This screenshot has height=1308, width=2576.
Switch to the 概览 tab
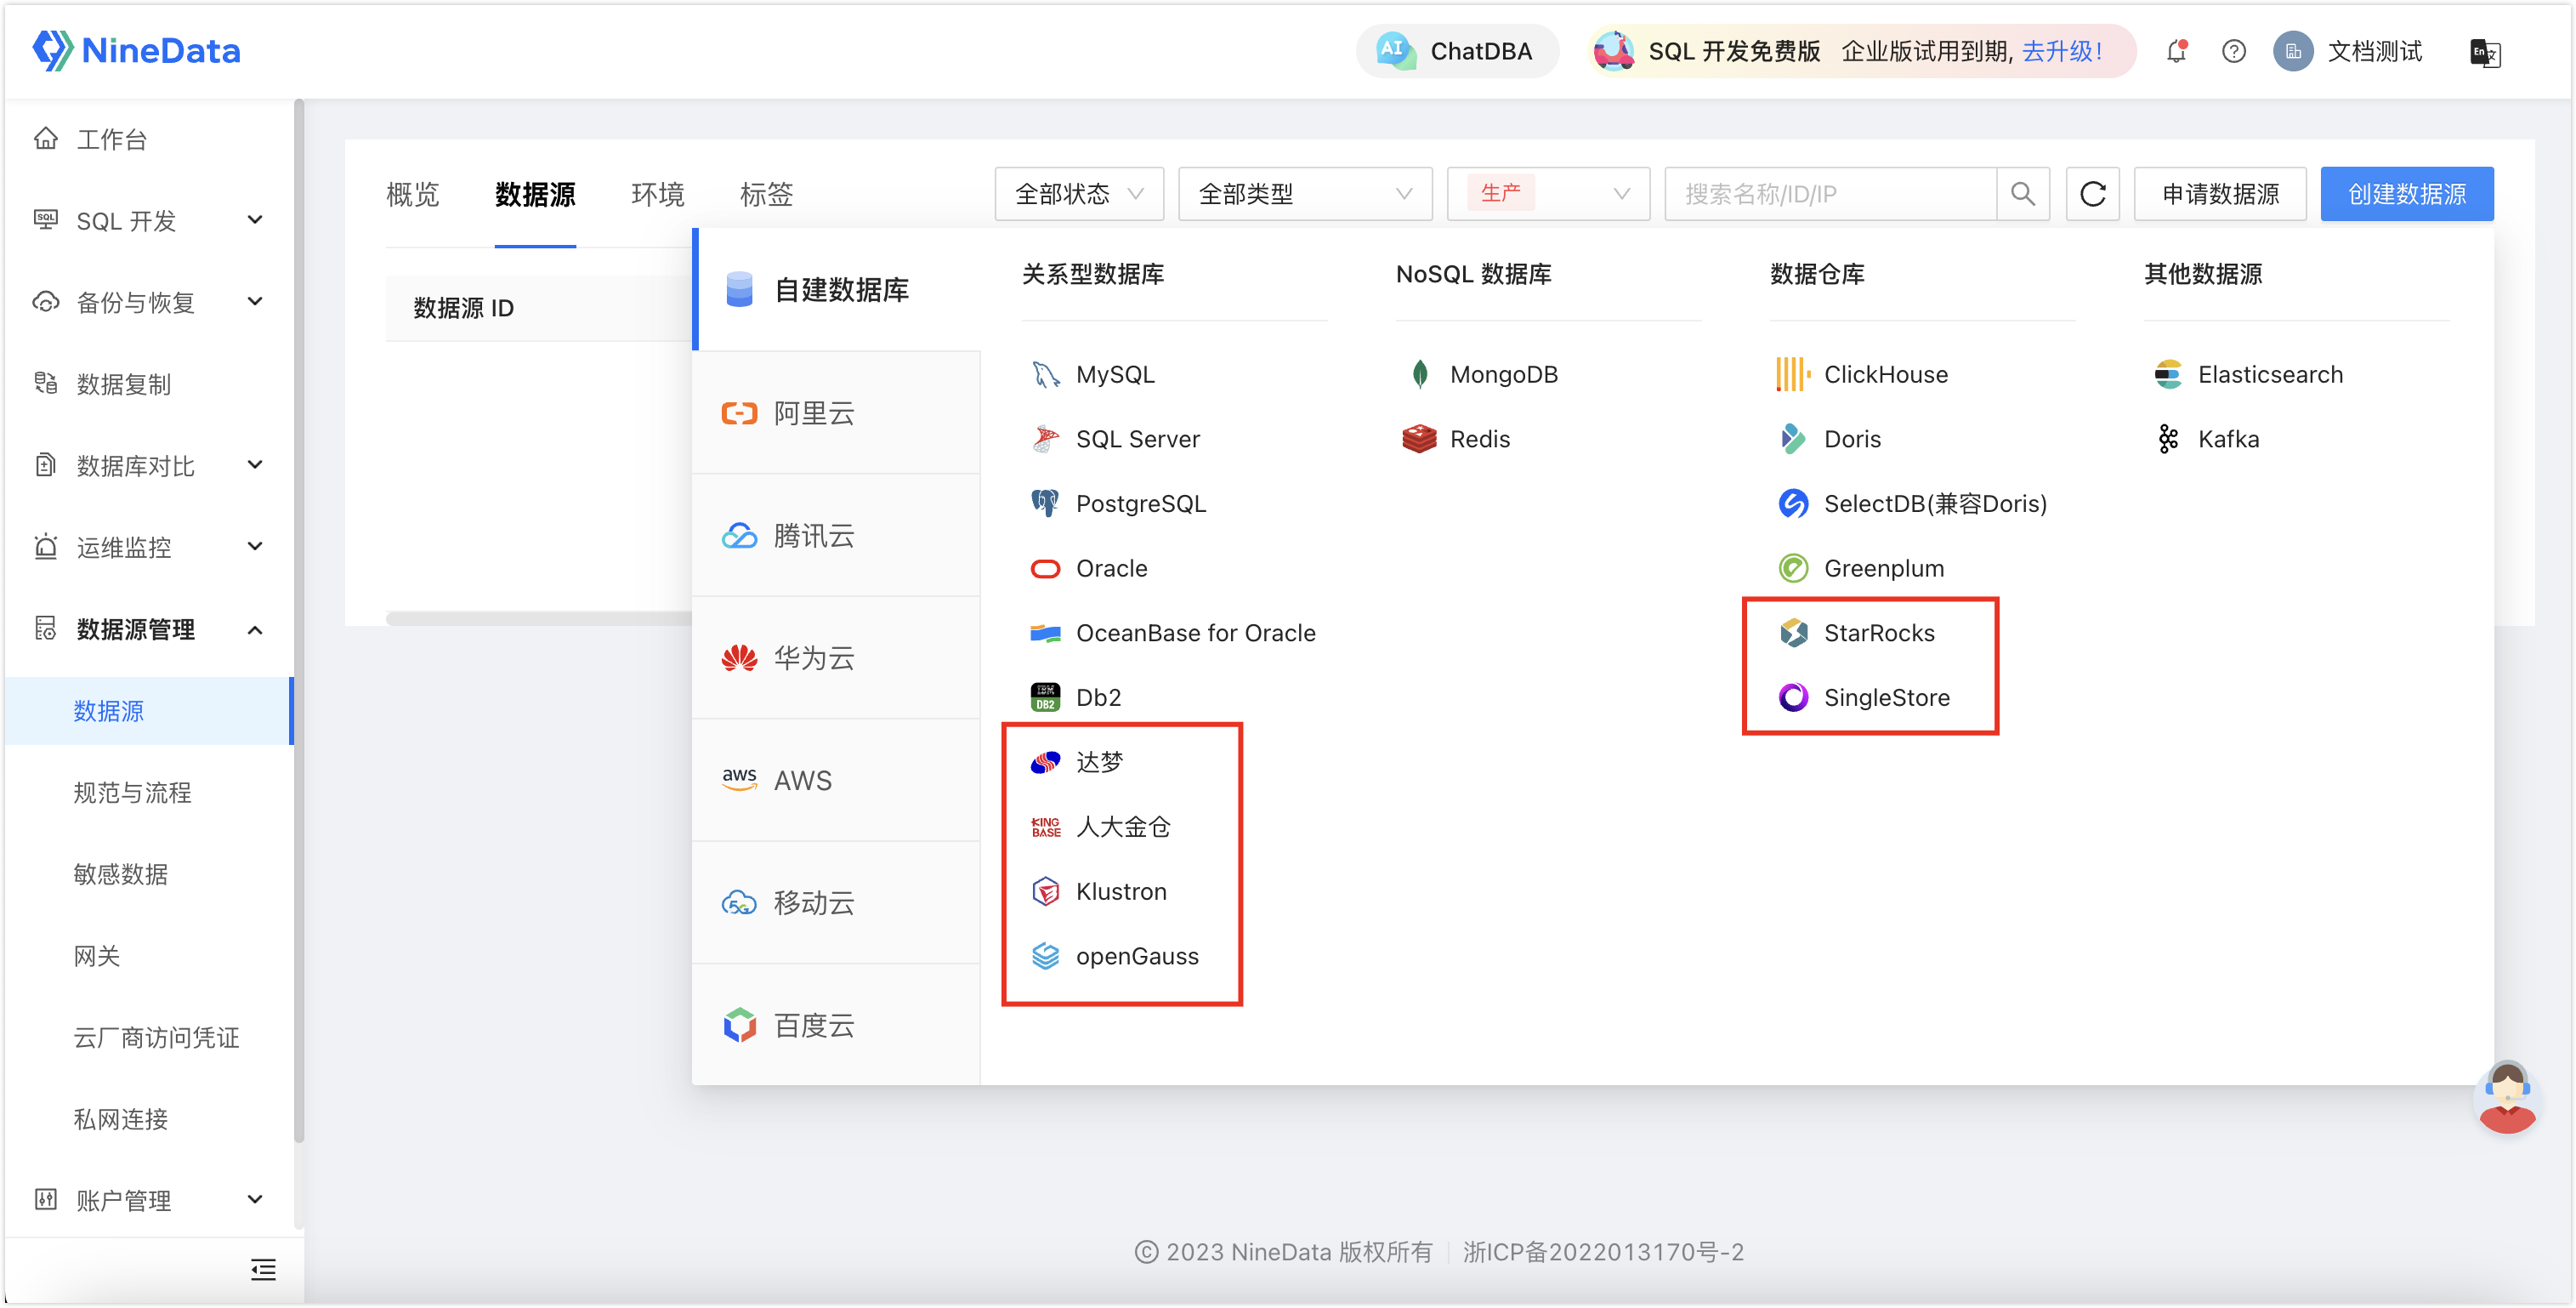pos(412,194)
